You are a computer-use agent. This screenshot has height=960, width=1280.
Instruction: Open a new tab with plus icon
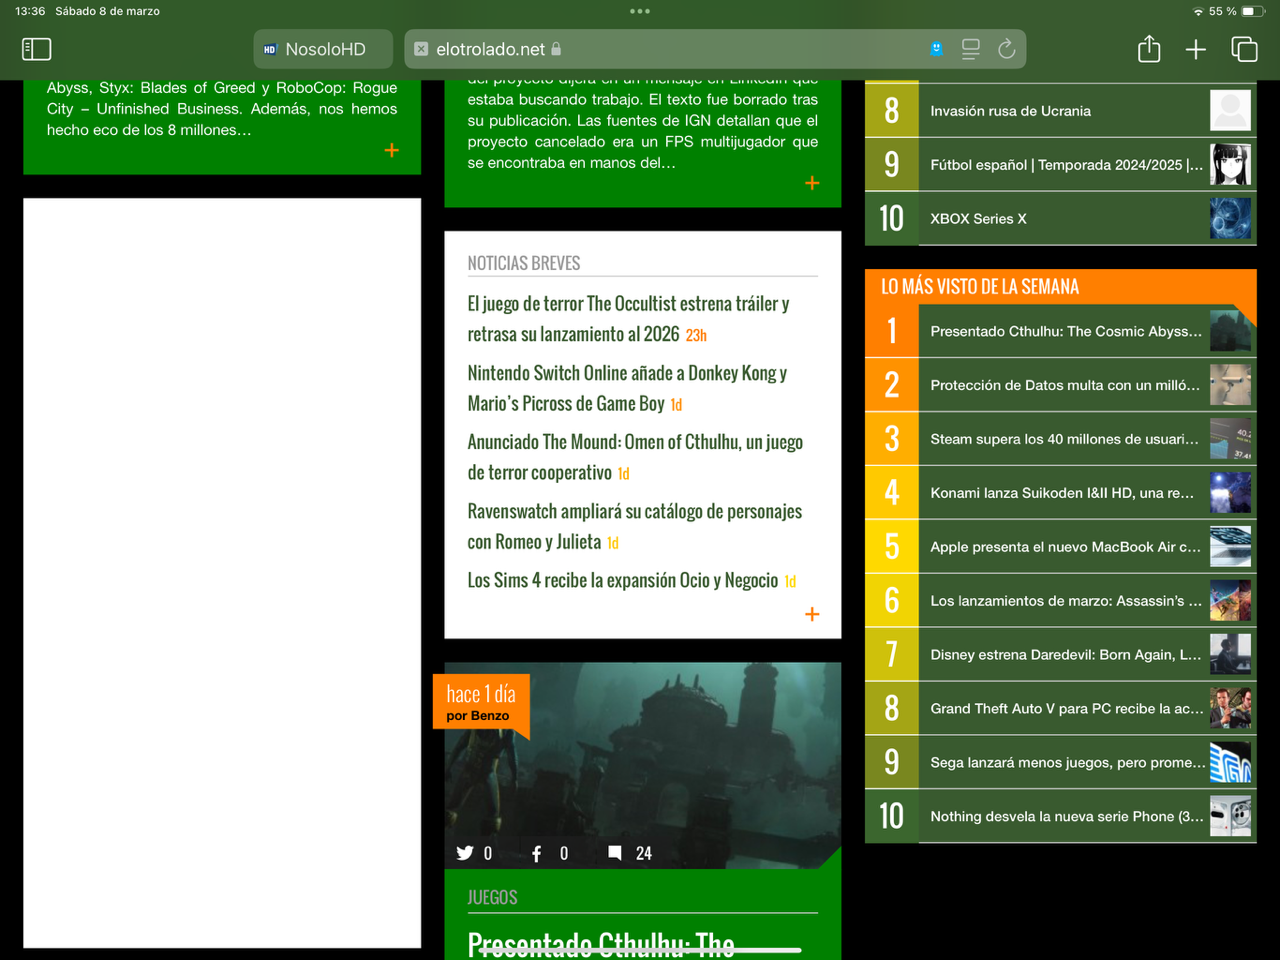(1196, 49)
